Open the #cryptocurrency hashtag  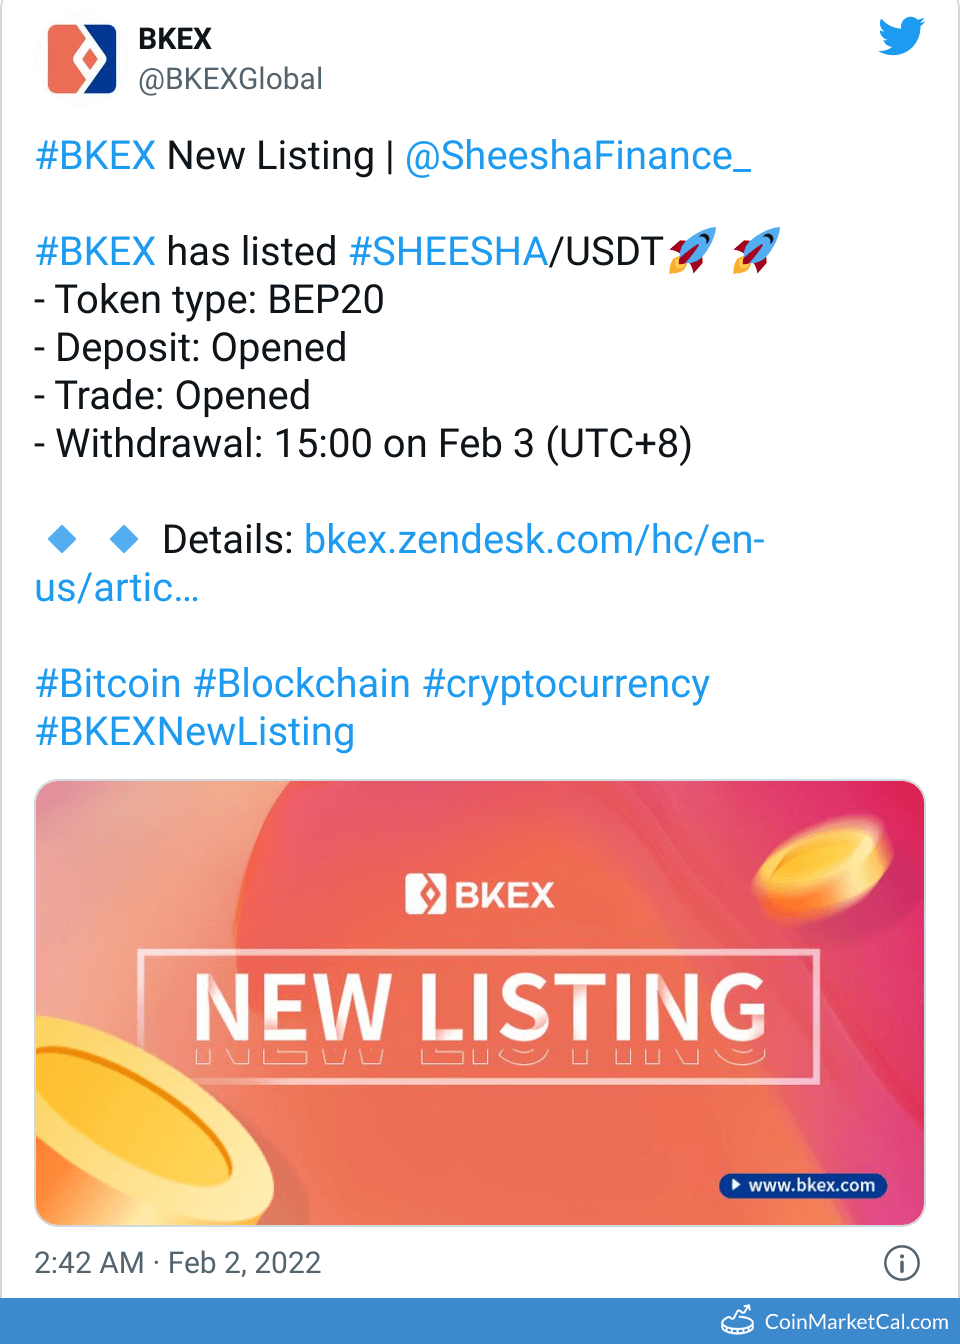pos(566,684)
